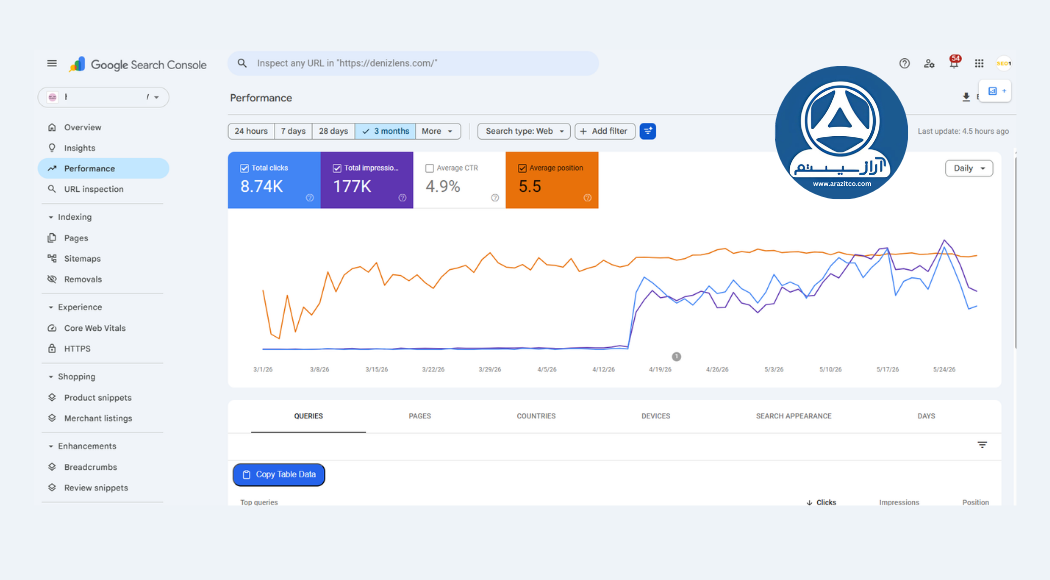Click the Copy Table Data button
1050x580 pixels.
(x=279, y=475)
